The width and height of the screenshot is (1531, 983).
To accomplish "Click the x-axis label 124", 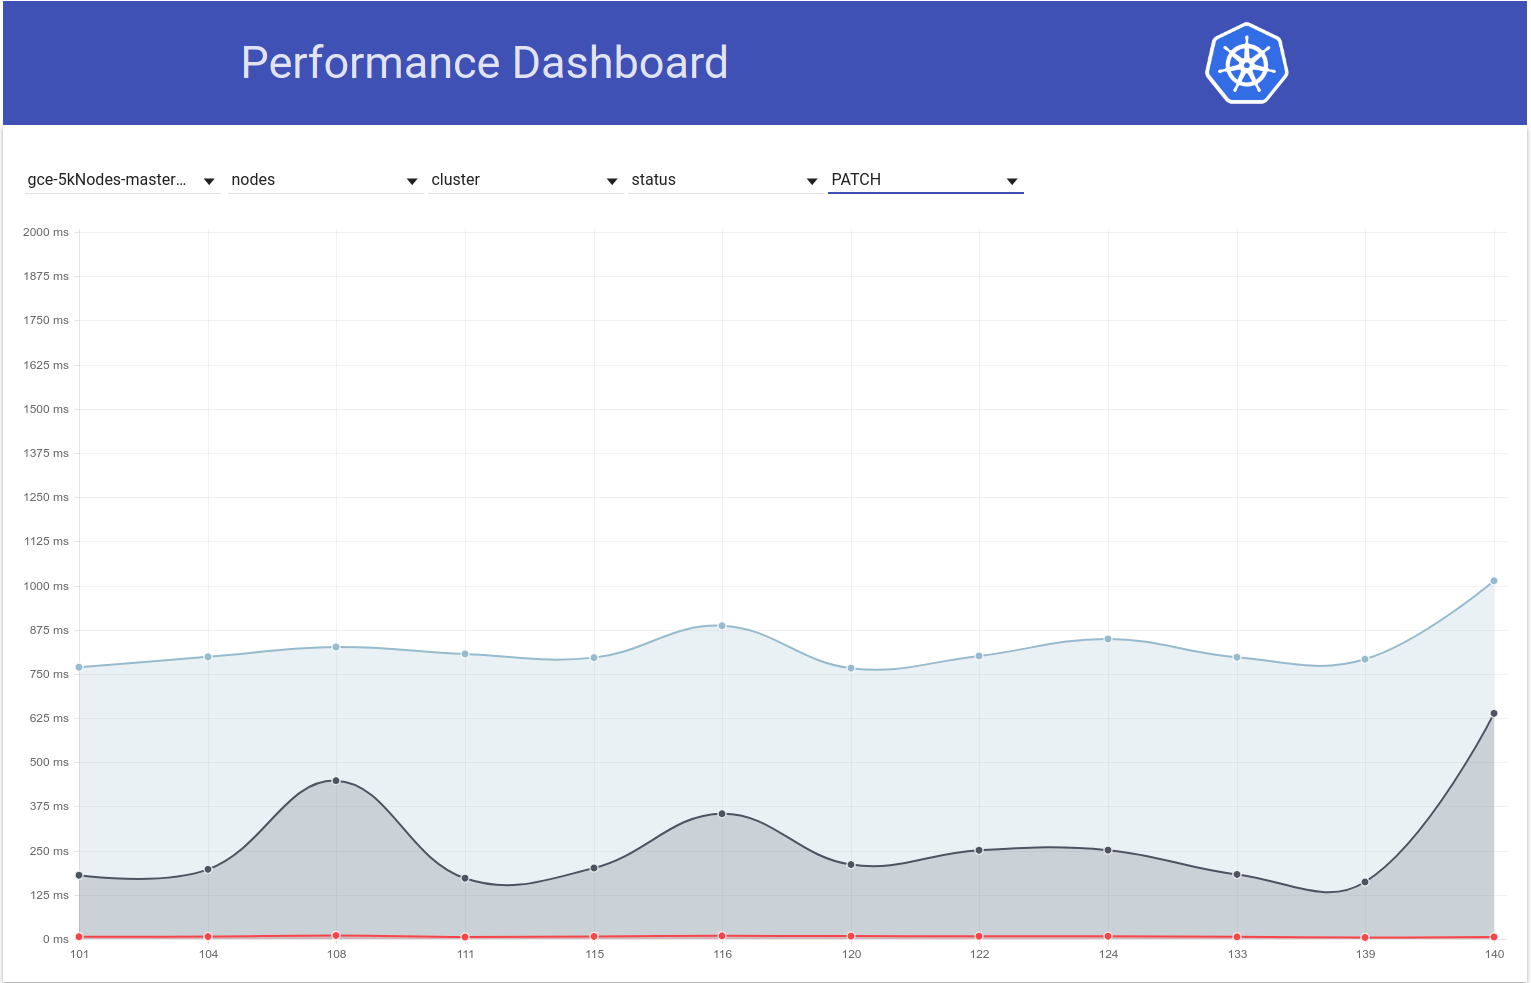I will click(x=1109, y=954).
